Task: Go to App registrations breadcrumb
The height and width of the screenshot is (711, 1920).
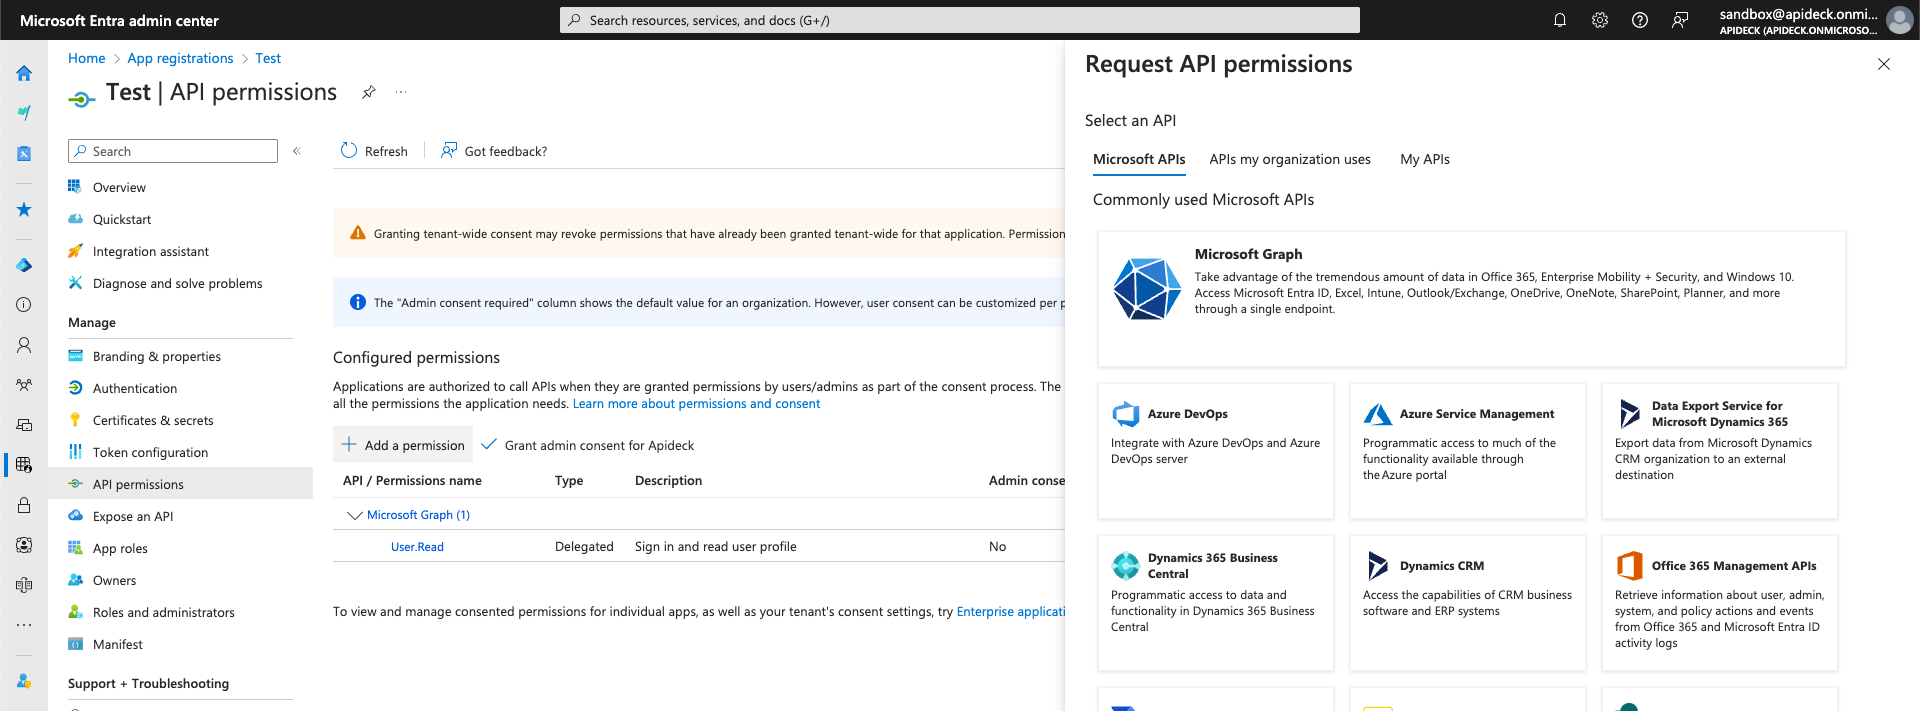Action: pos(180,58)
